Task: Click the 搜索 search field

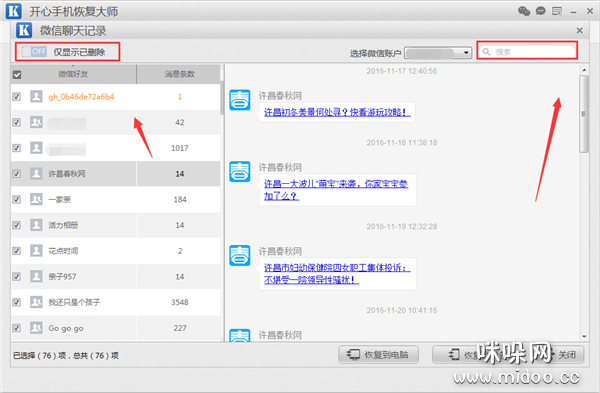Action: pyautogui.click(x=527, y=51)
